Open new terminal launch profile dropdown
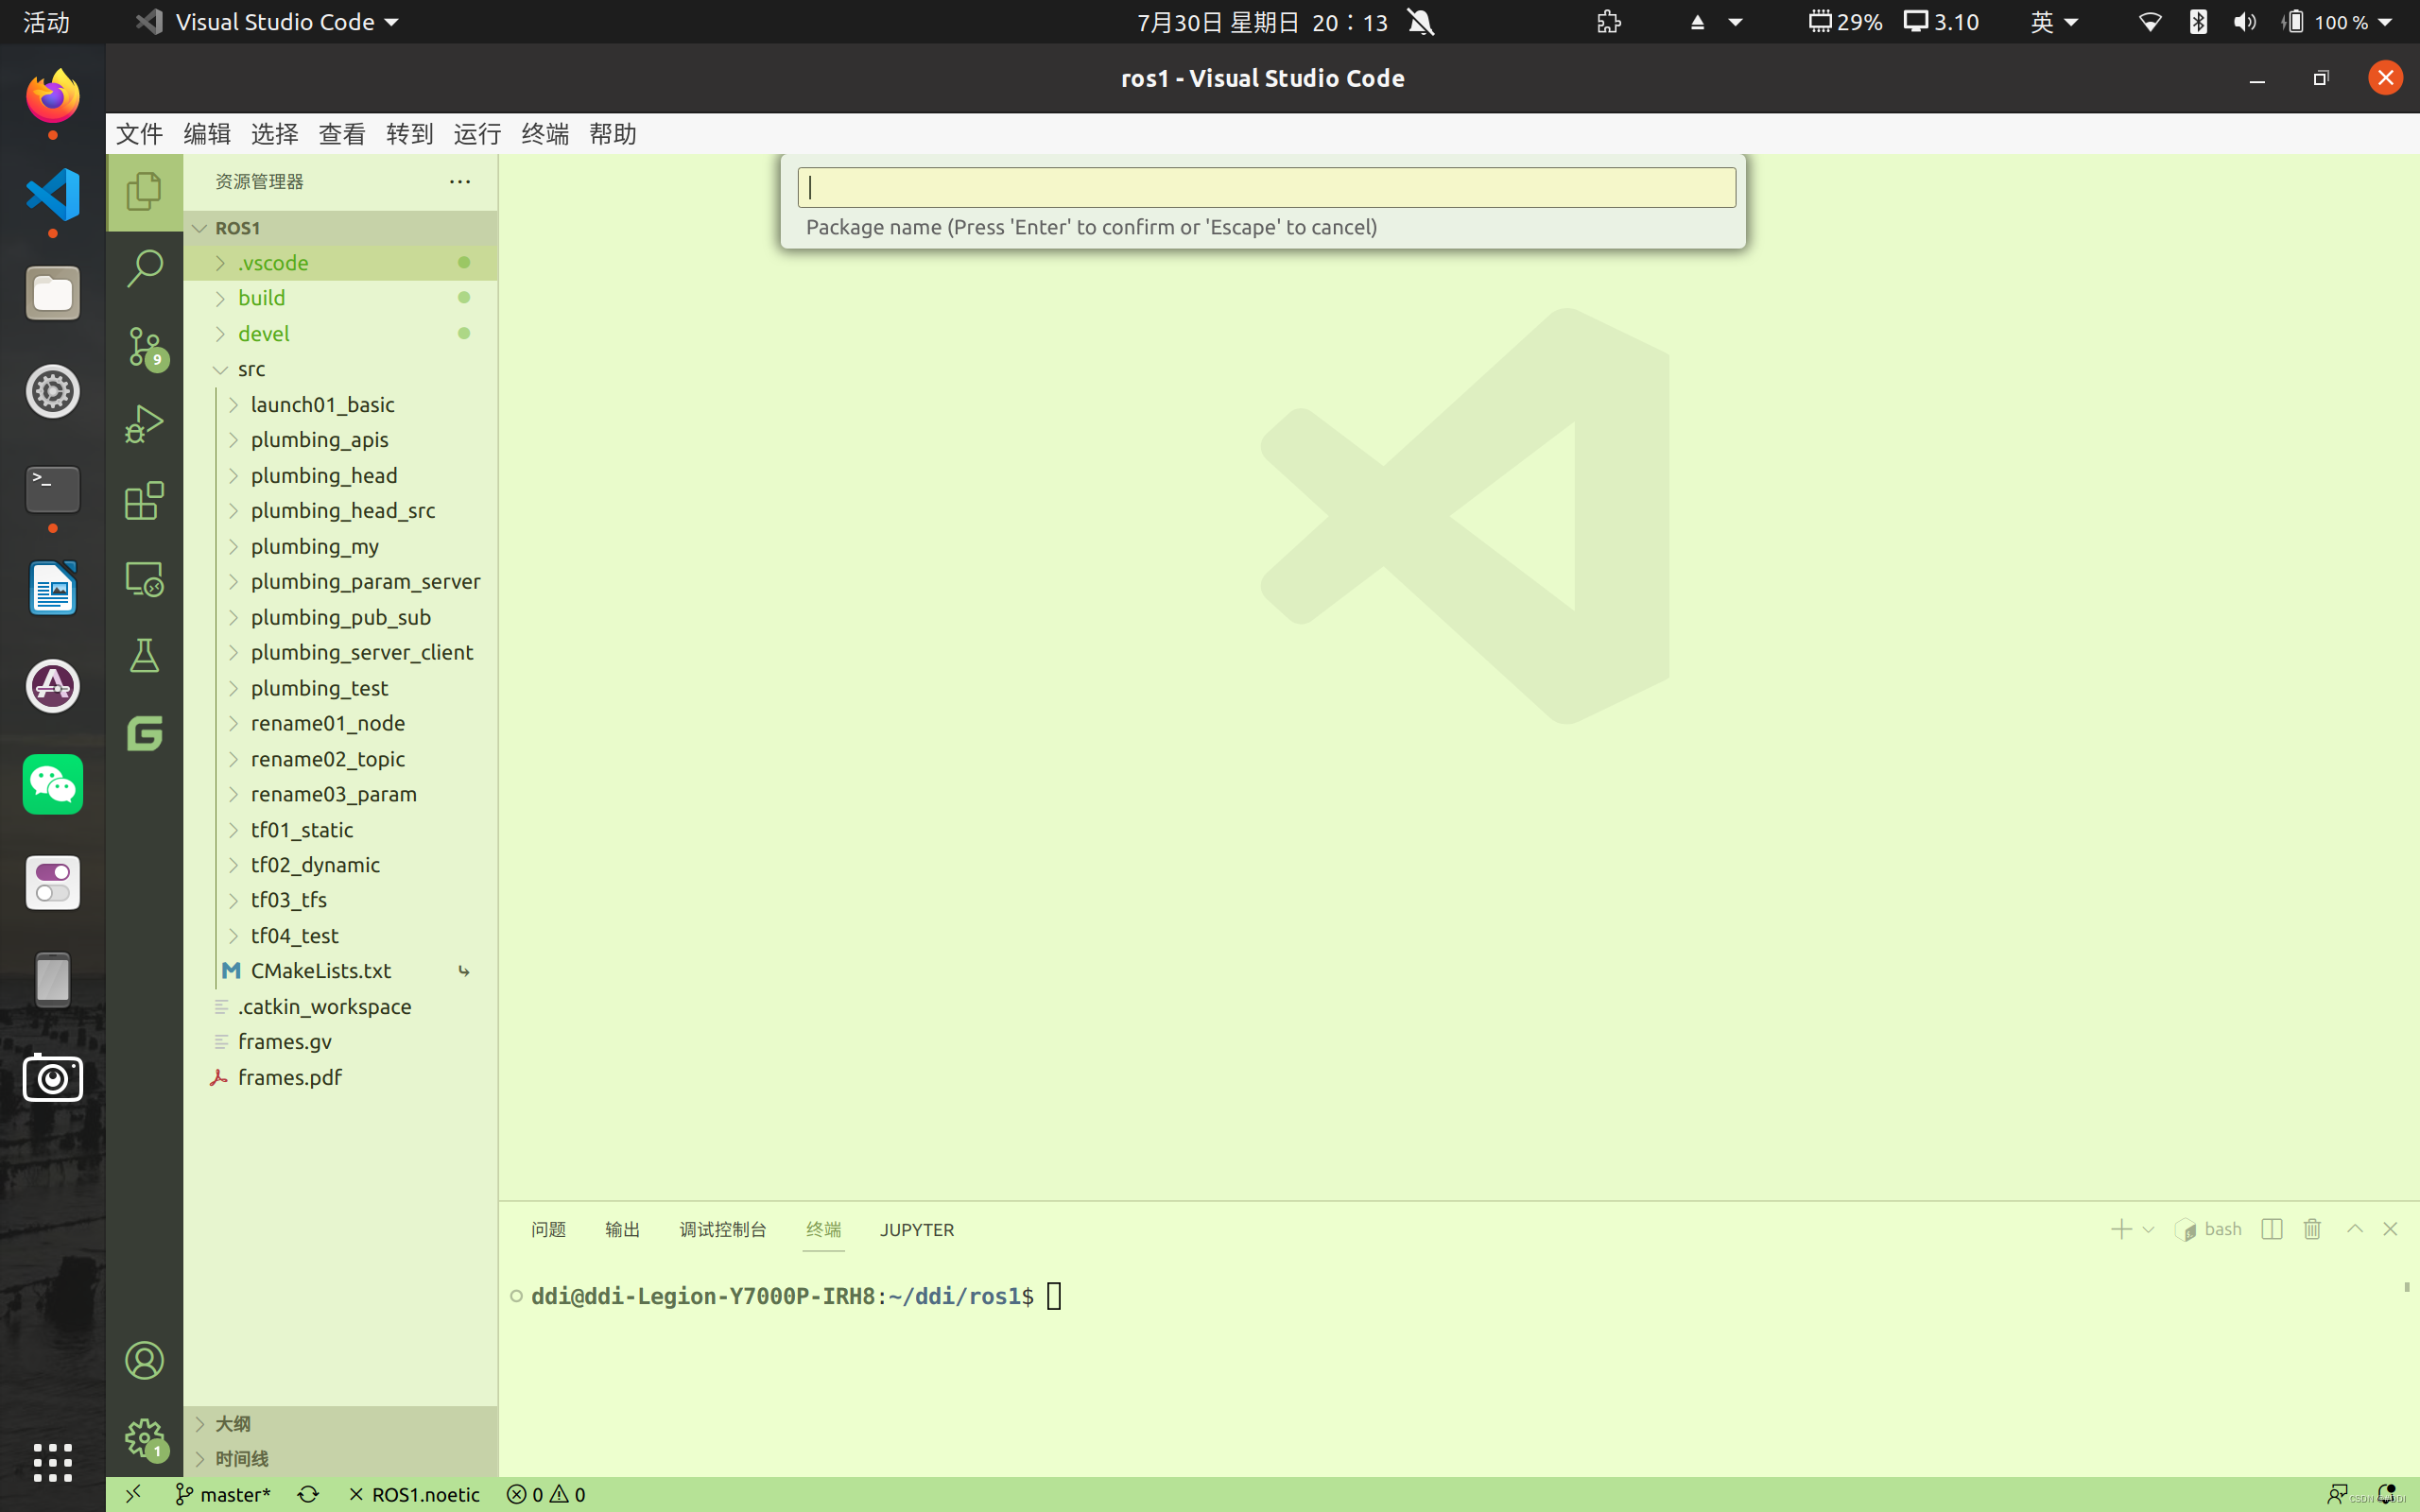This screenshot has height=1512, width=2420. (x=2148, y=1230)
